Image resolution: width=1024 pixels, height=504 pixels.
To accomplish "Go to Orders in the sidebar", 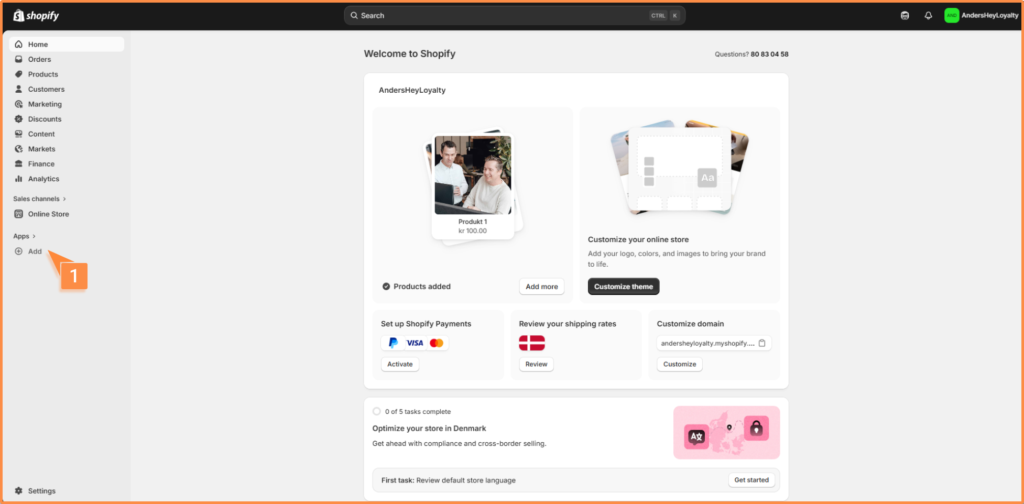I will (40, 59).
